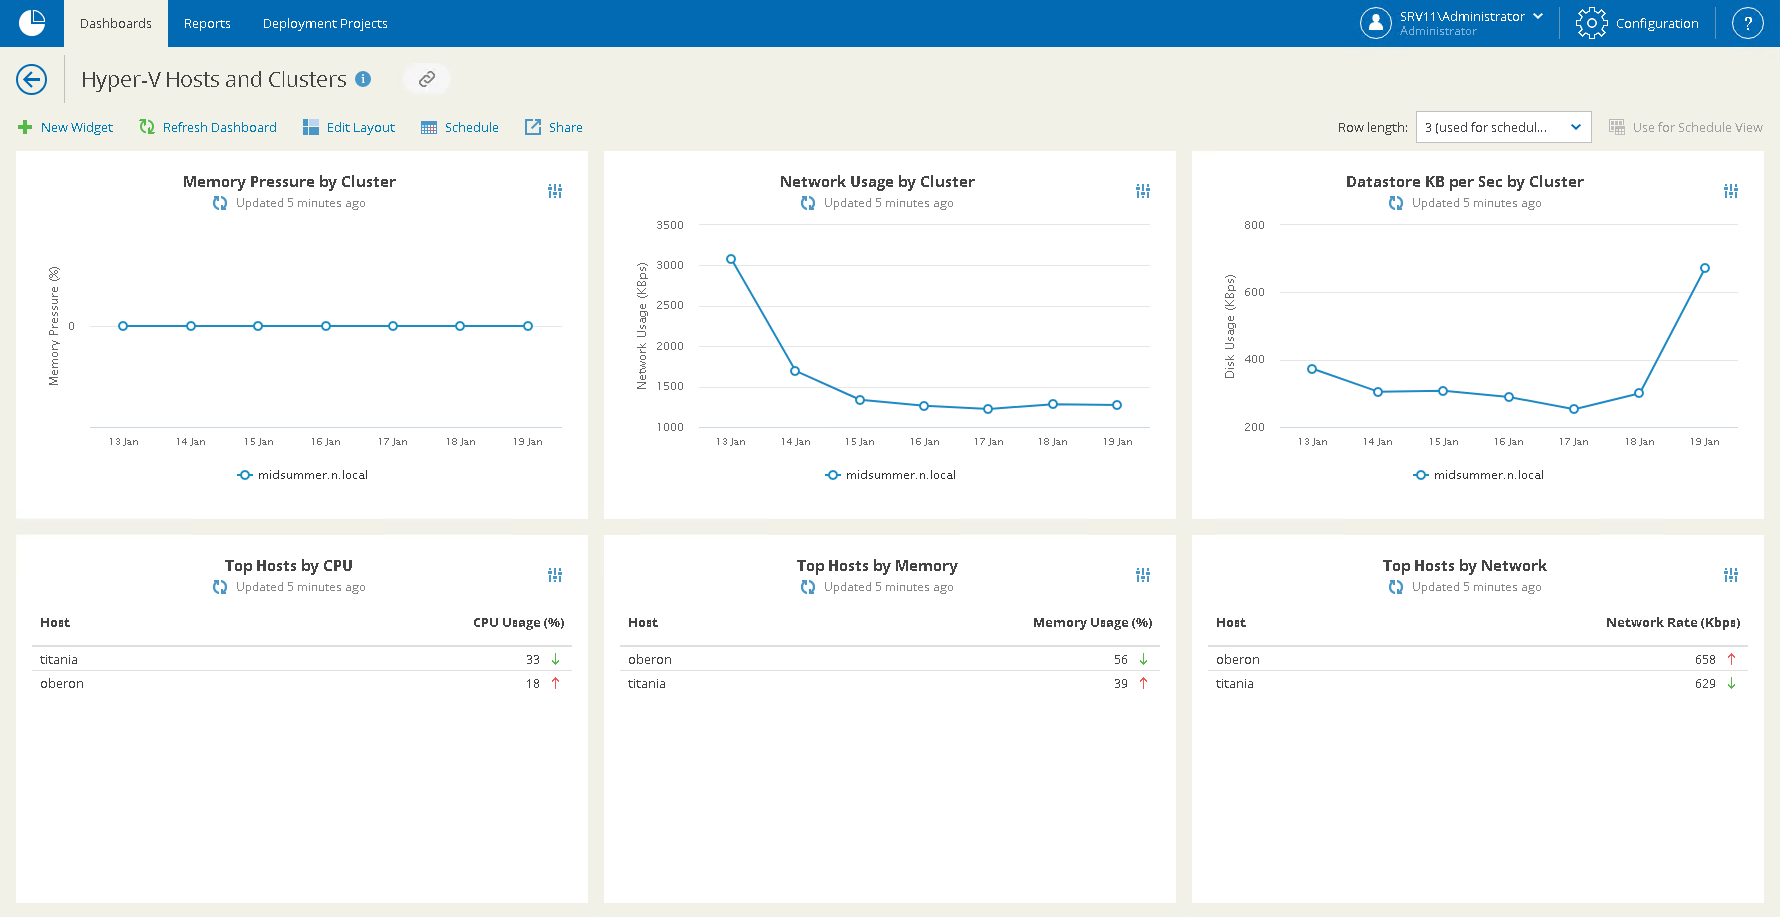1780x917 pixels.
Task: Expand the Row length dropdown
Action: point(1503,127)
